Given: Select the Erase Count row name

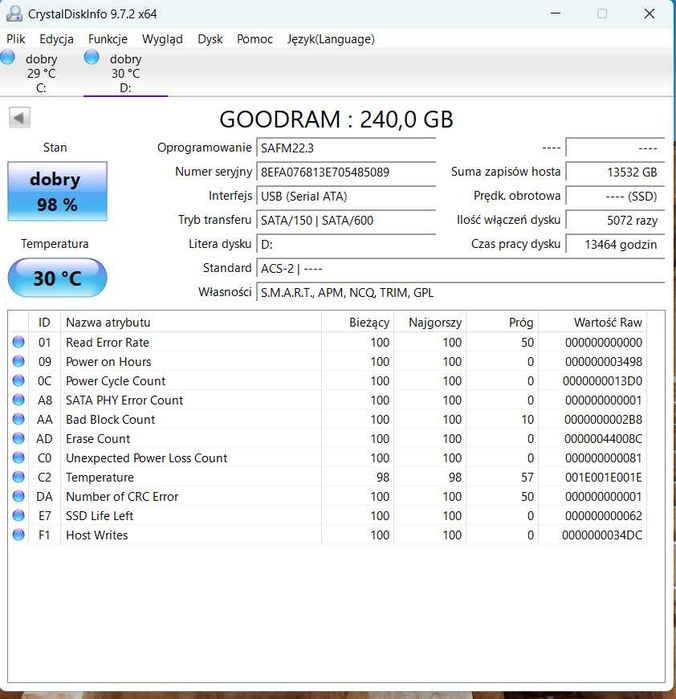Looking at the screenshot, I should click(98, 439).
